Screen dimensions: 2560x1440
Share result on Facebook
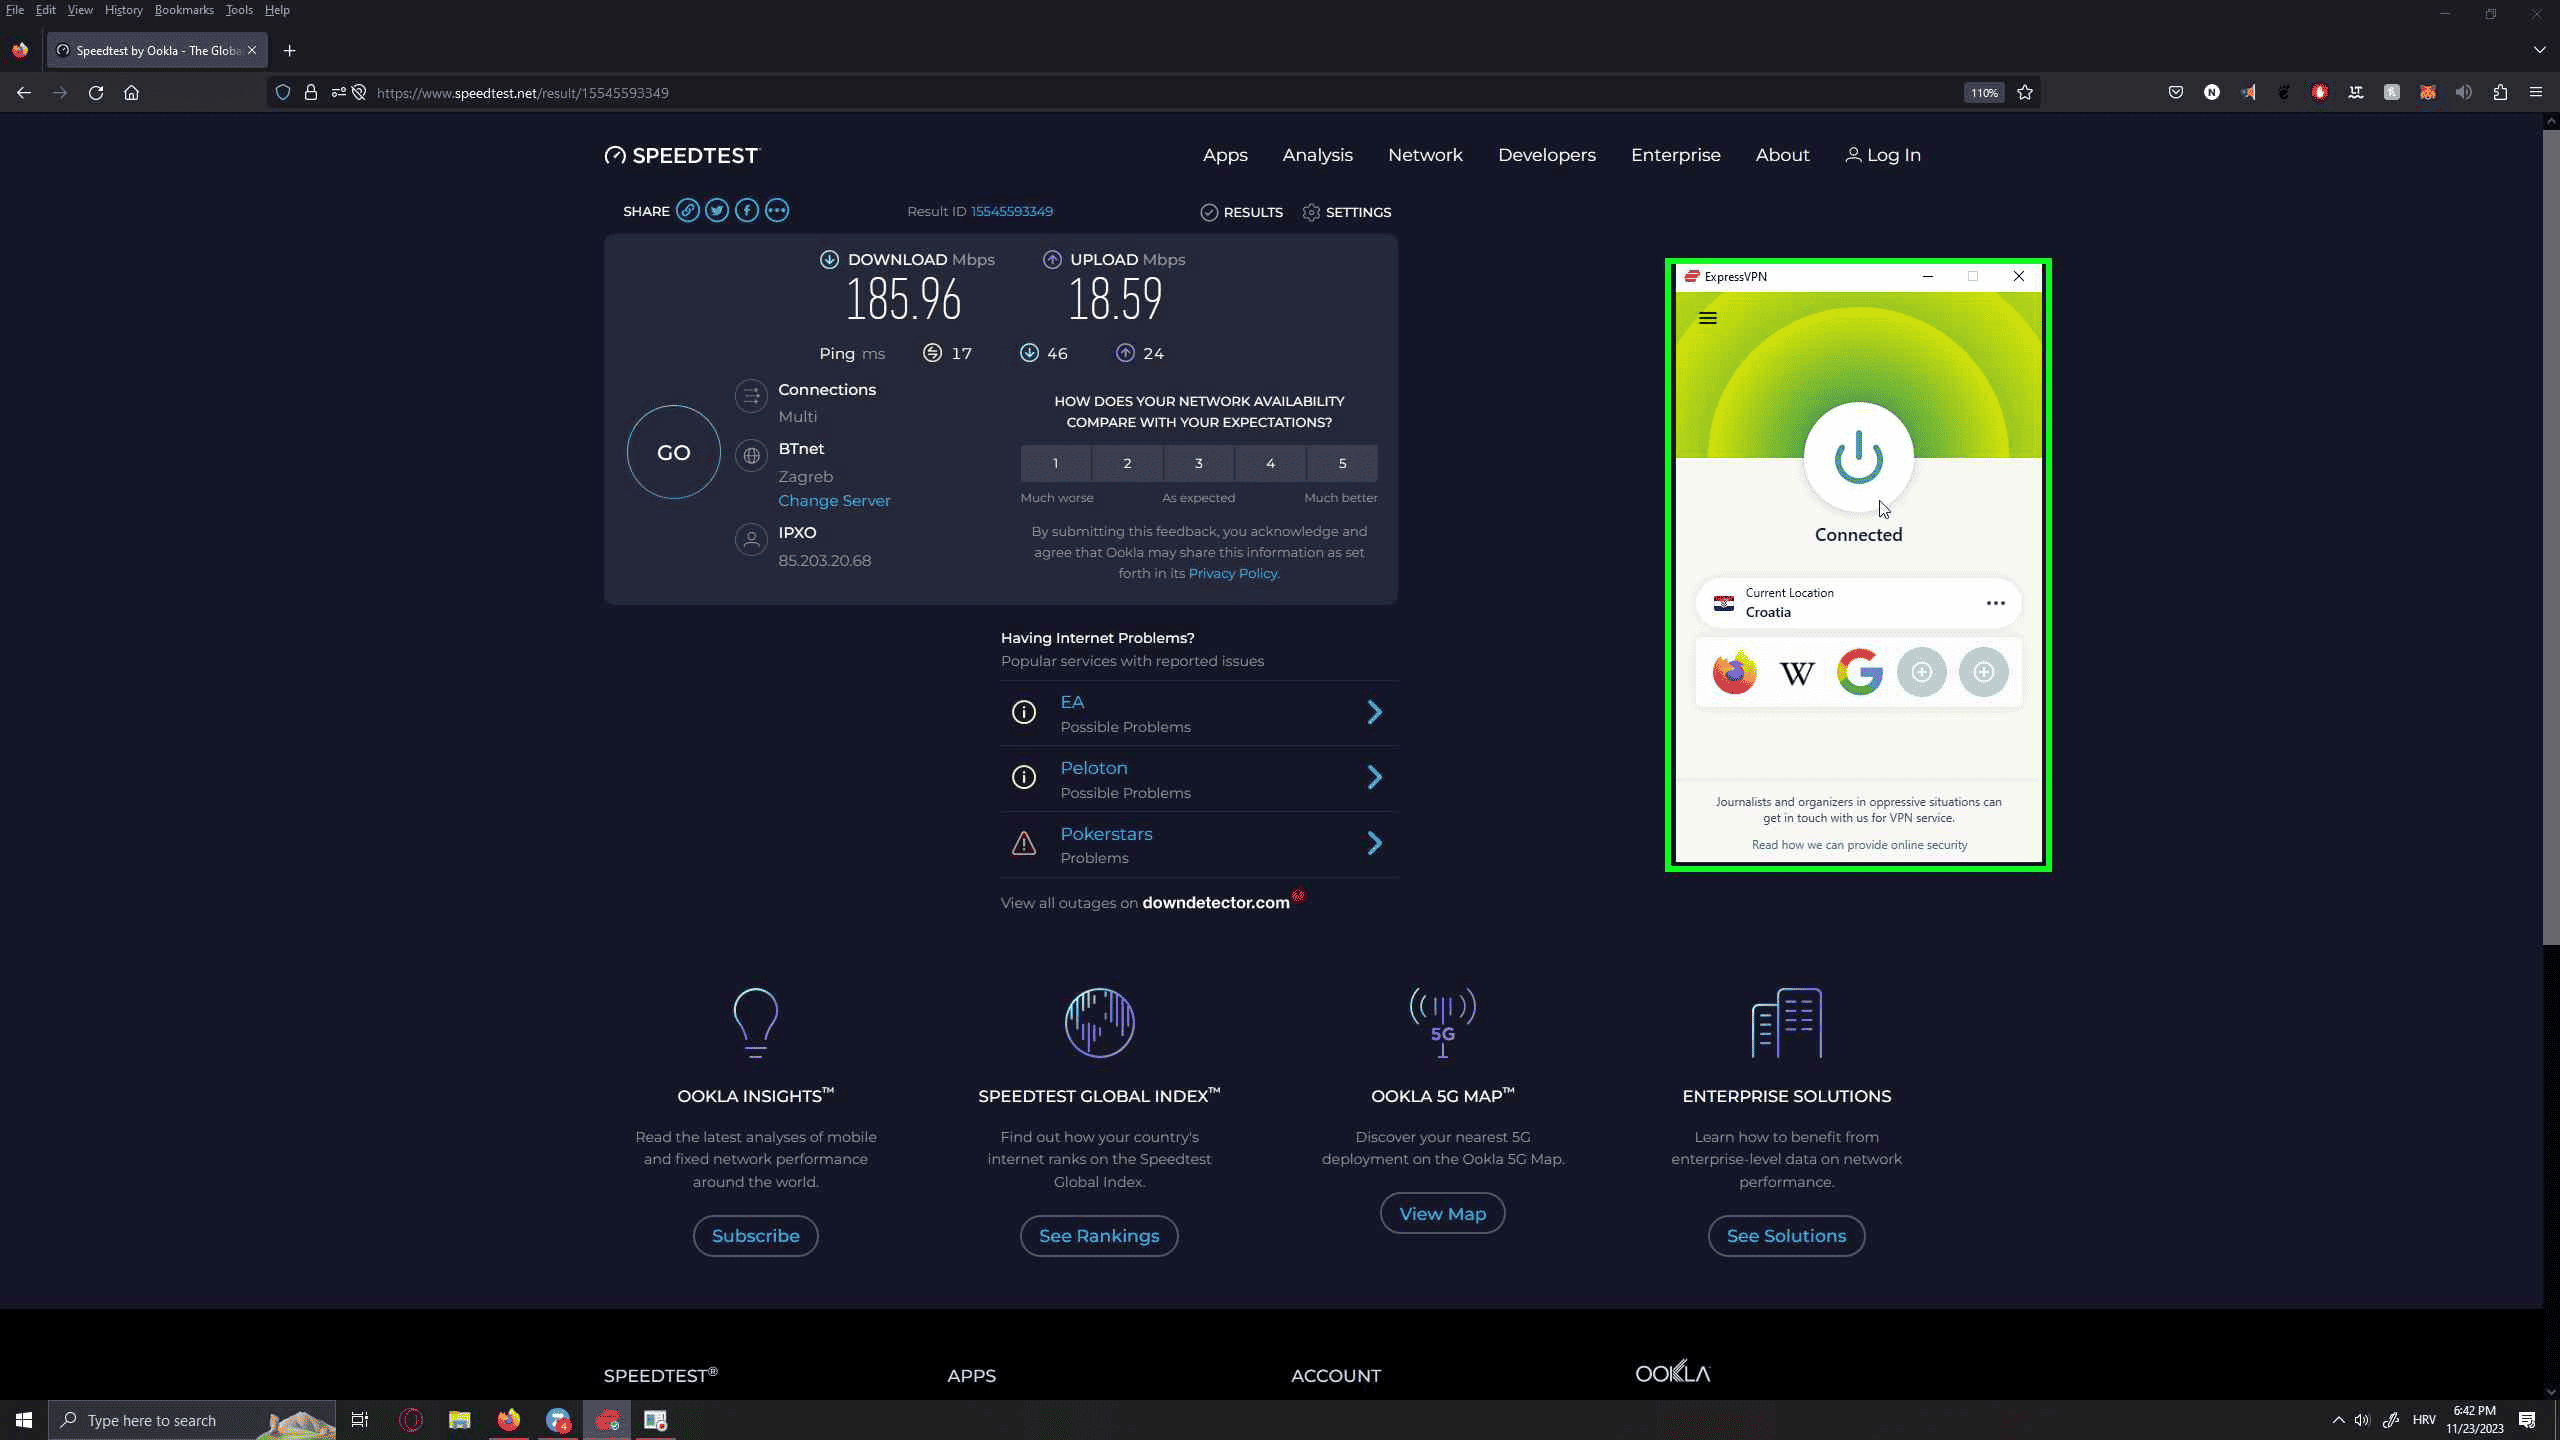pyautogui.click(x=747, y=211)
